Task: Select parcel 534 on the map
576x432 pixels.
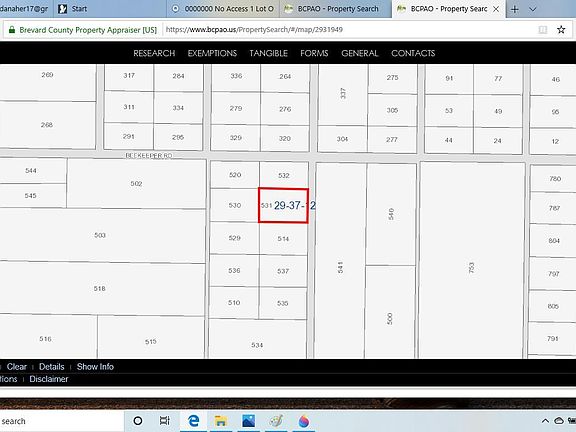Action: (257, 339)
